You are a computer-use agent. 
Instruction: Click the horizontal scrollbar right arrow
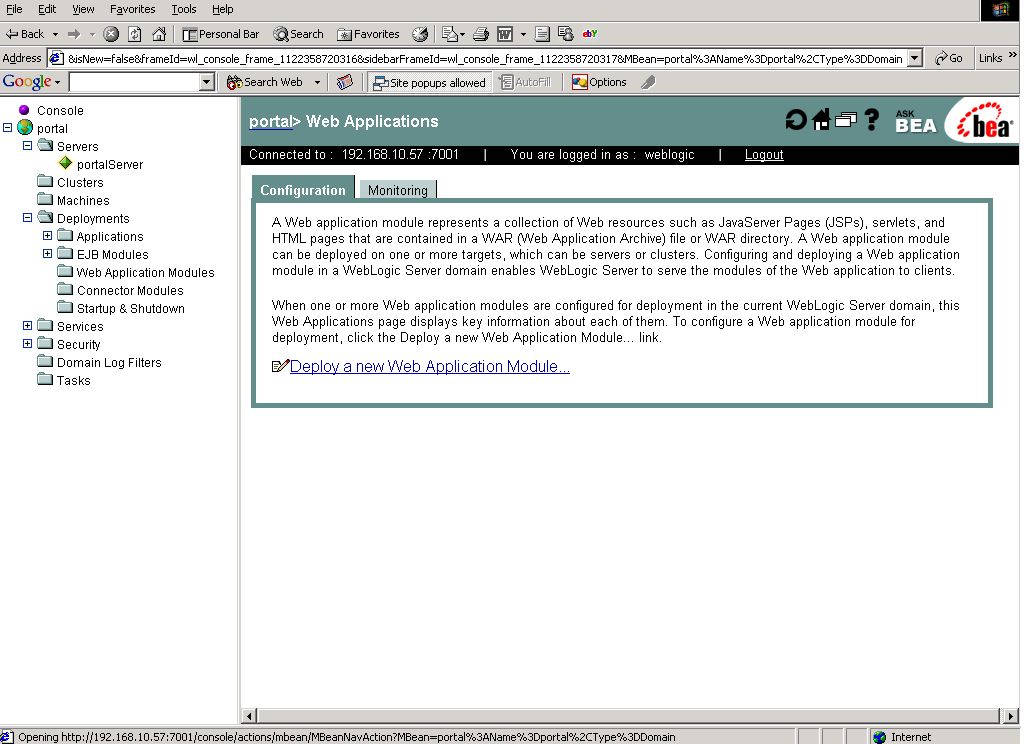tap(1010, 716)
